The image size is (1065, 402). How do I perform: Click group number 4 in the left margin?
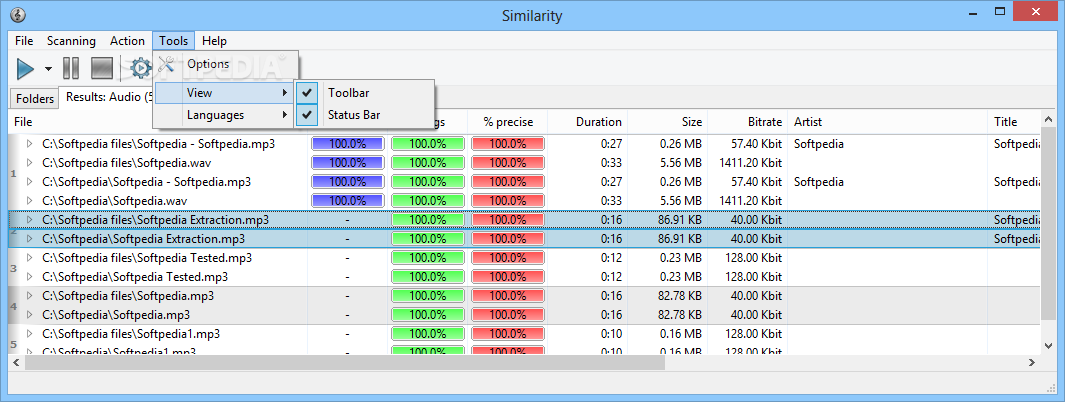coord(14,307)
